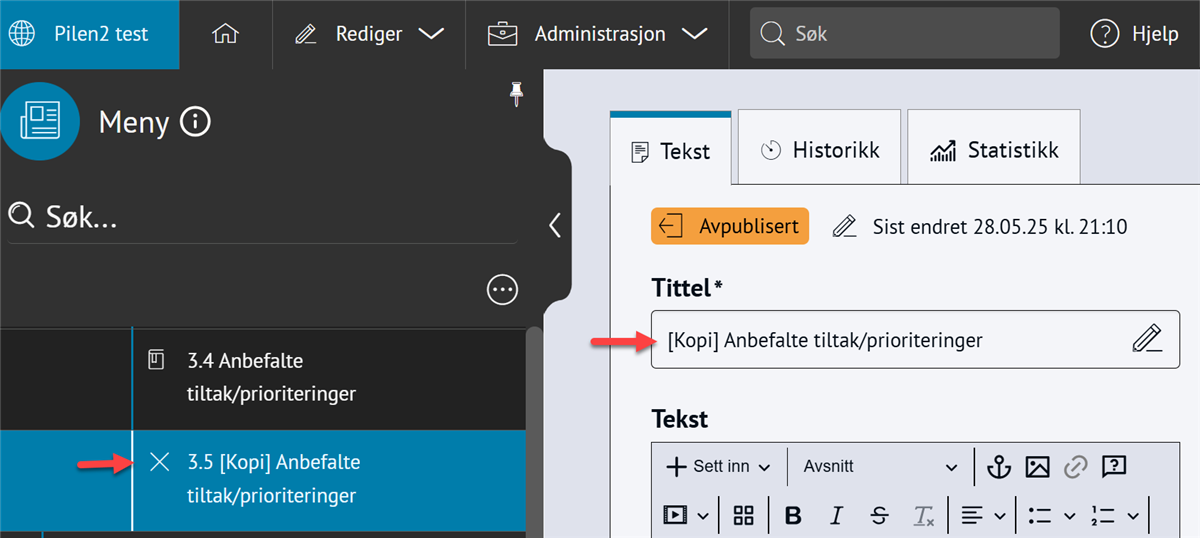Toggle italic formatting
This screenshot has height=538, width=1200.
point(837,515)
